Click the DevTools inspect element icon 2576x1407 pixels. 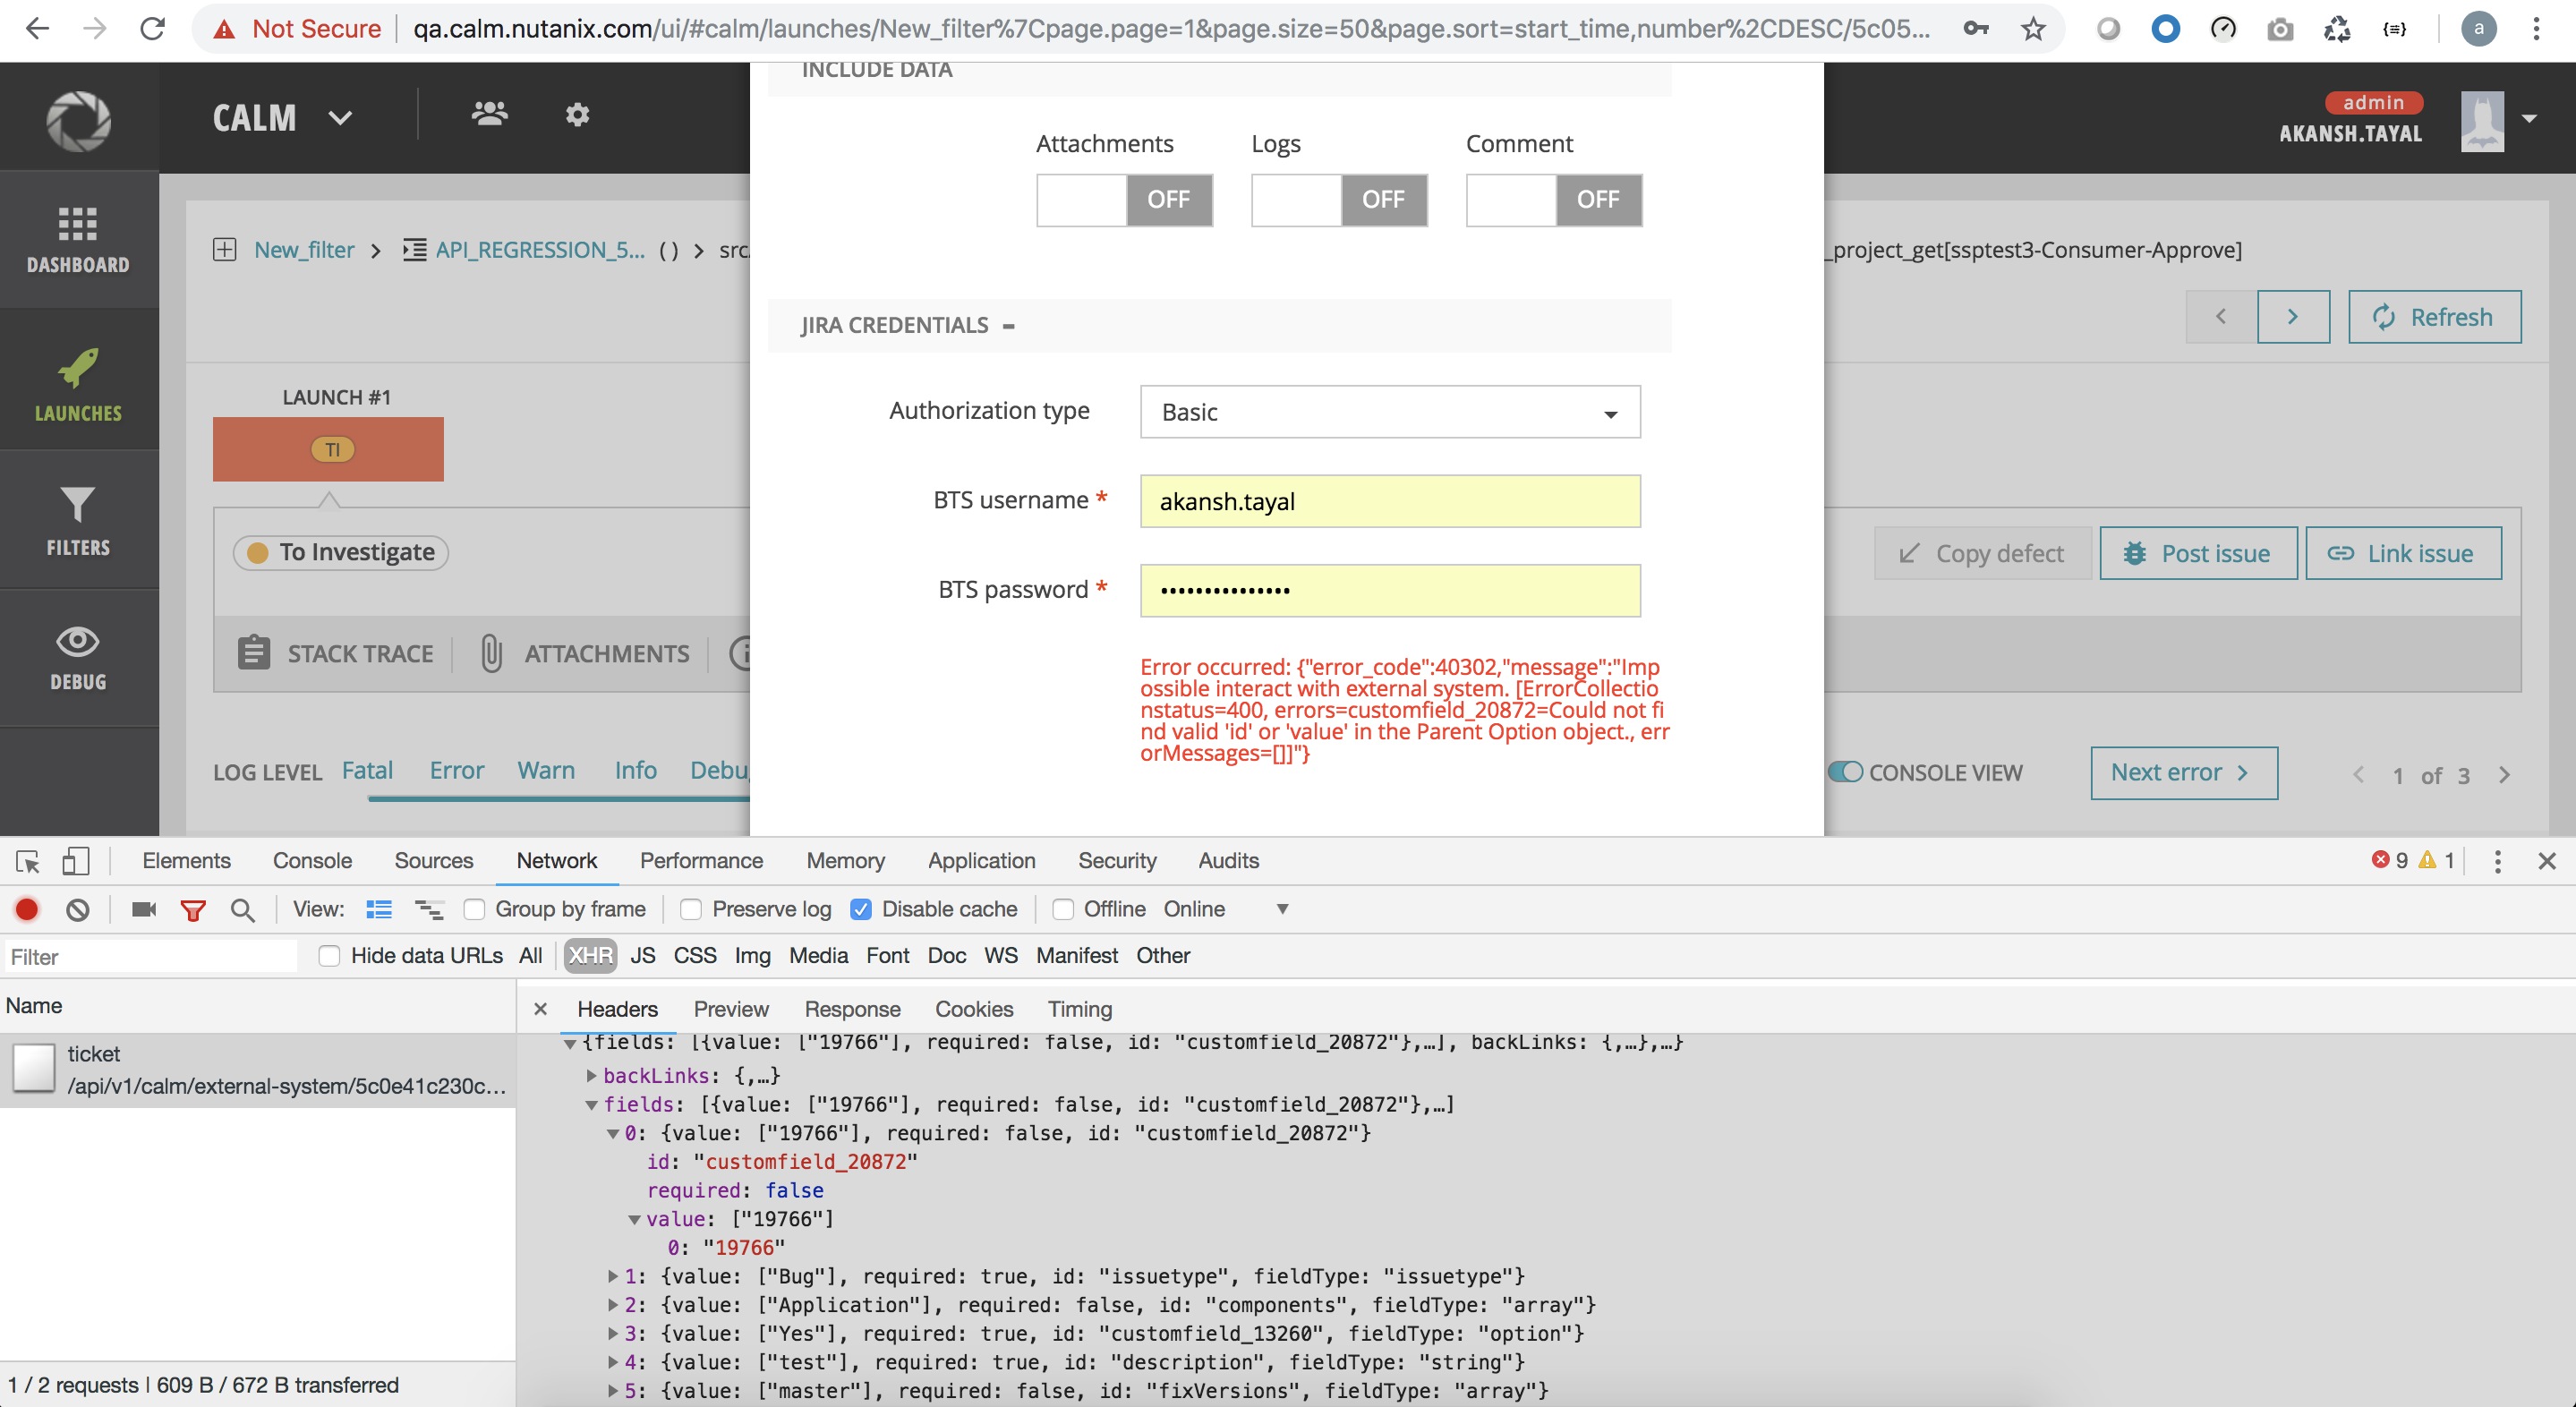[27, 861]
